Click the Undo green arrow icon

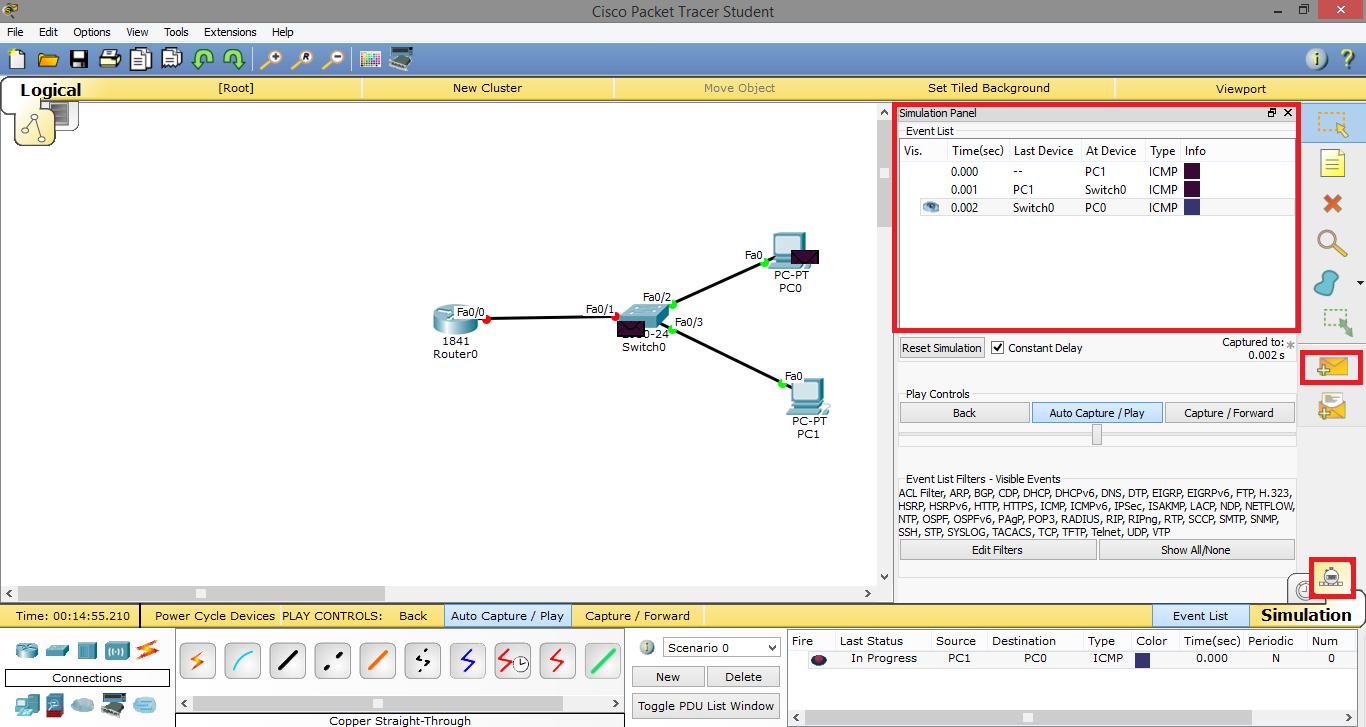[x=203, y=59]
